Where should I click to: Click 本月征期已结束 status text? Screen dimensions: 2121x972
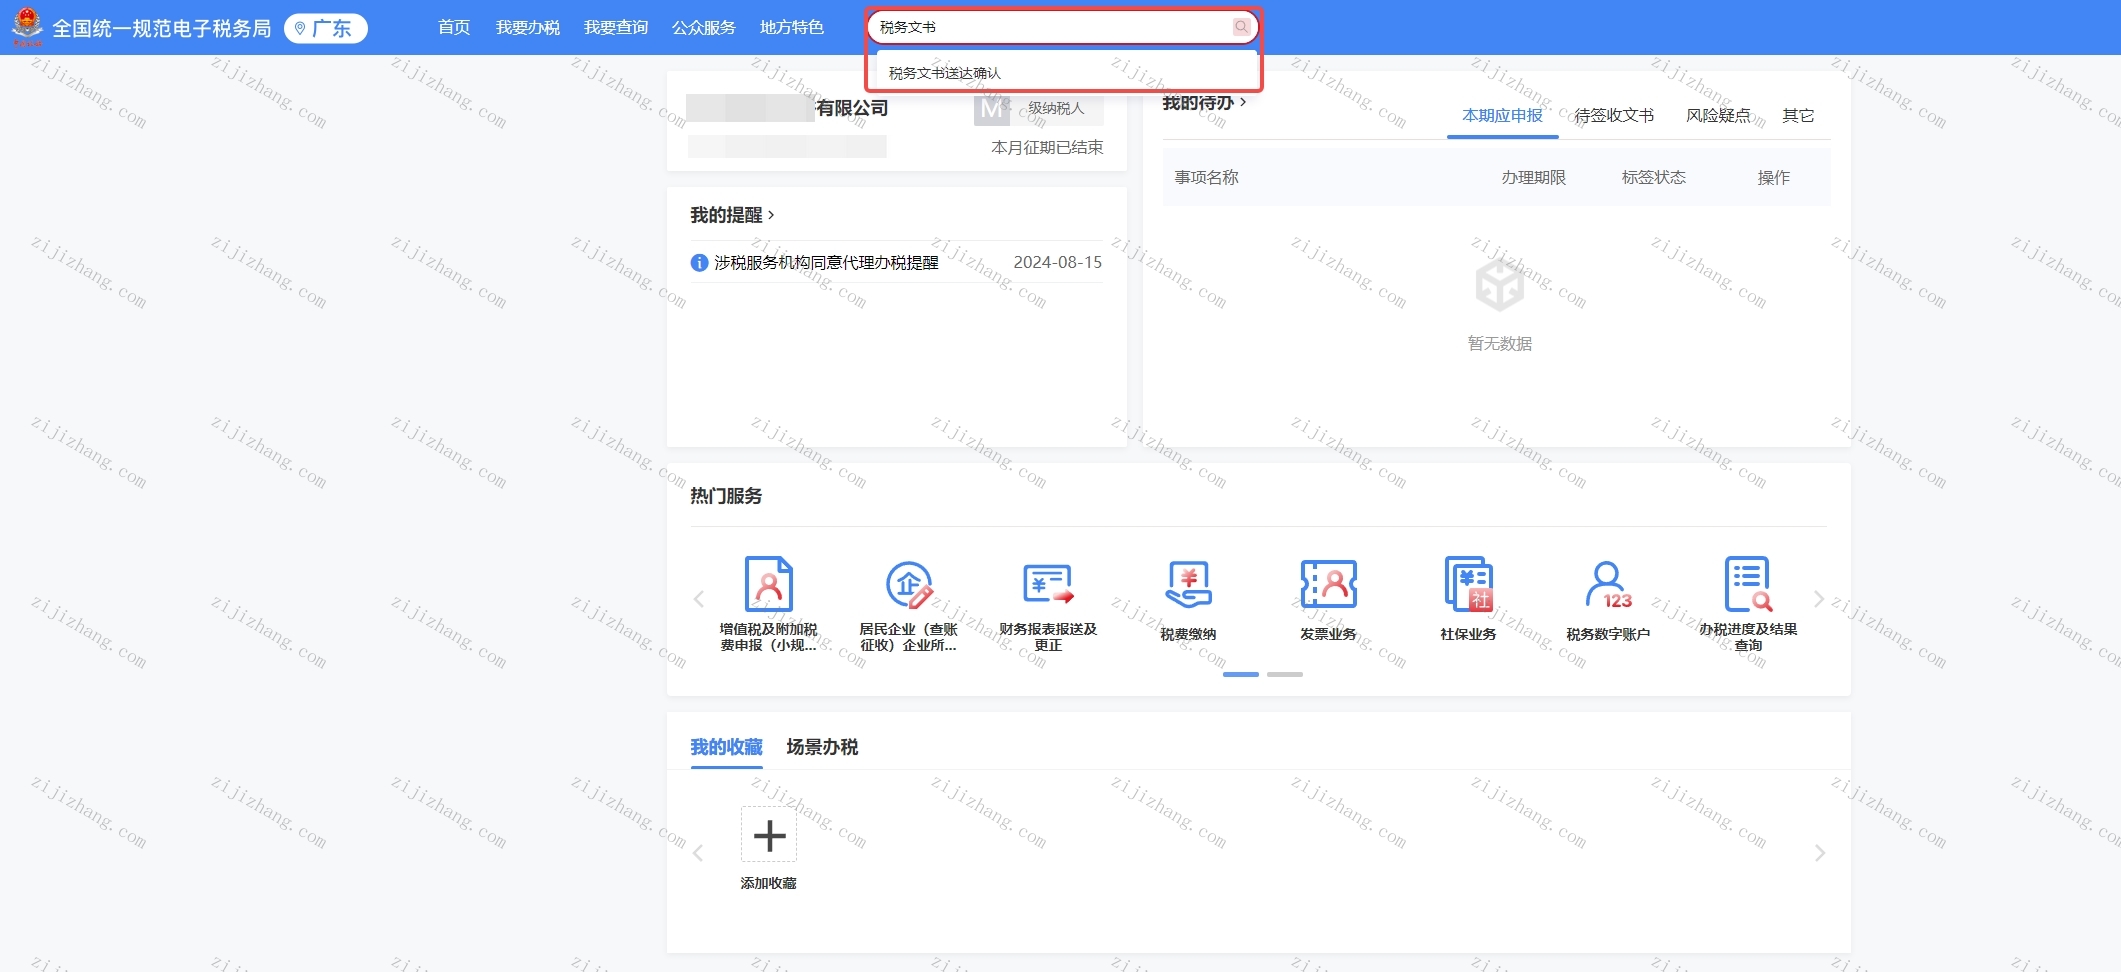(x=1047, y=148)
